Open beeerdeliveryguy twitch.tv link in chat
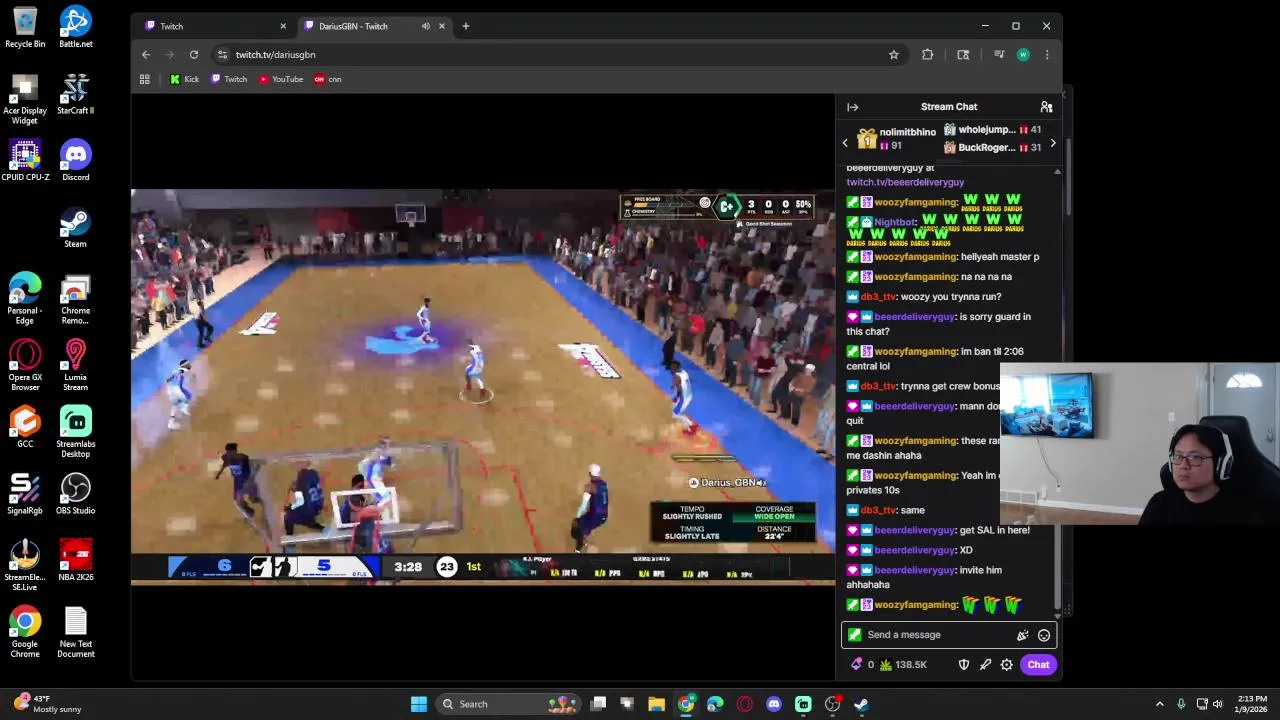The width and height of the screenshot is (1280, 720). click(905, 182)
